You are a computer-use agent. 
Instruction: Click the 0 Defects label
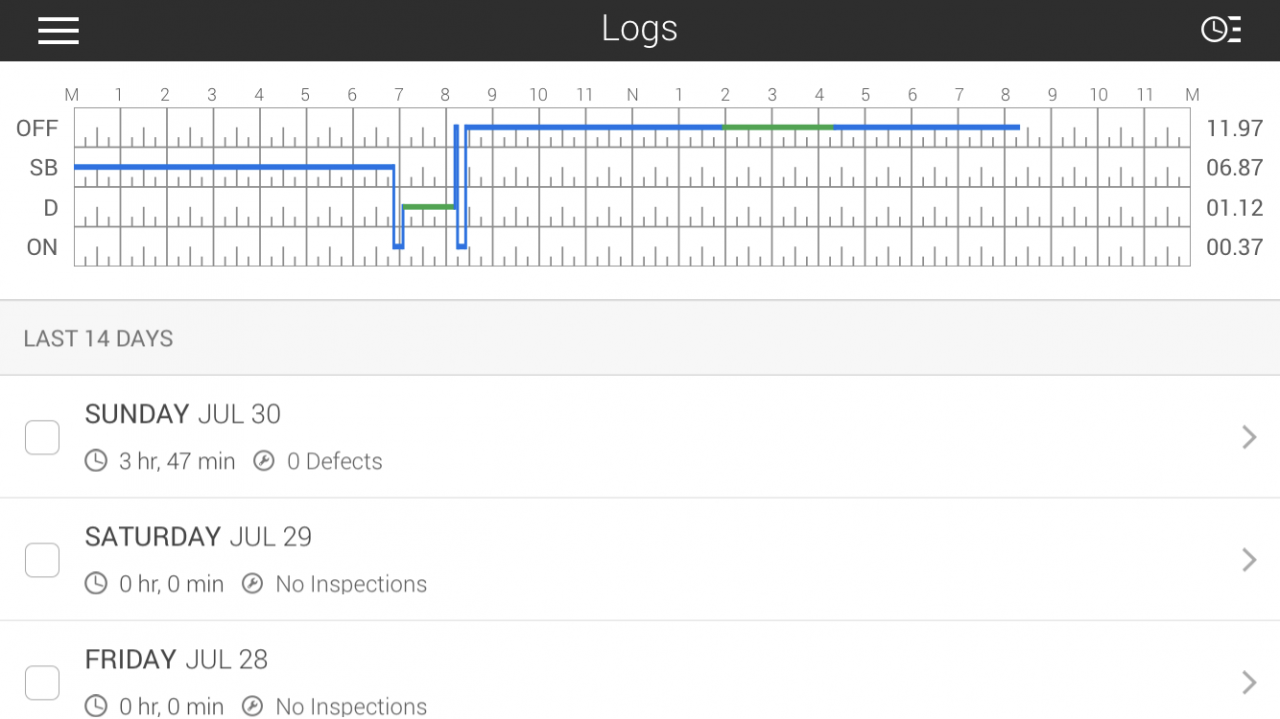coord(335,461)
